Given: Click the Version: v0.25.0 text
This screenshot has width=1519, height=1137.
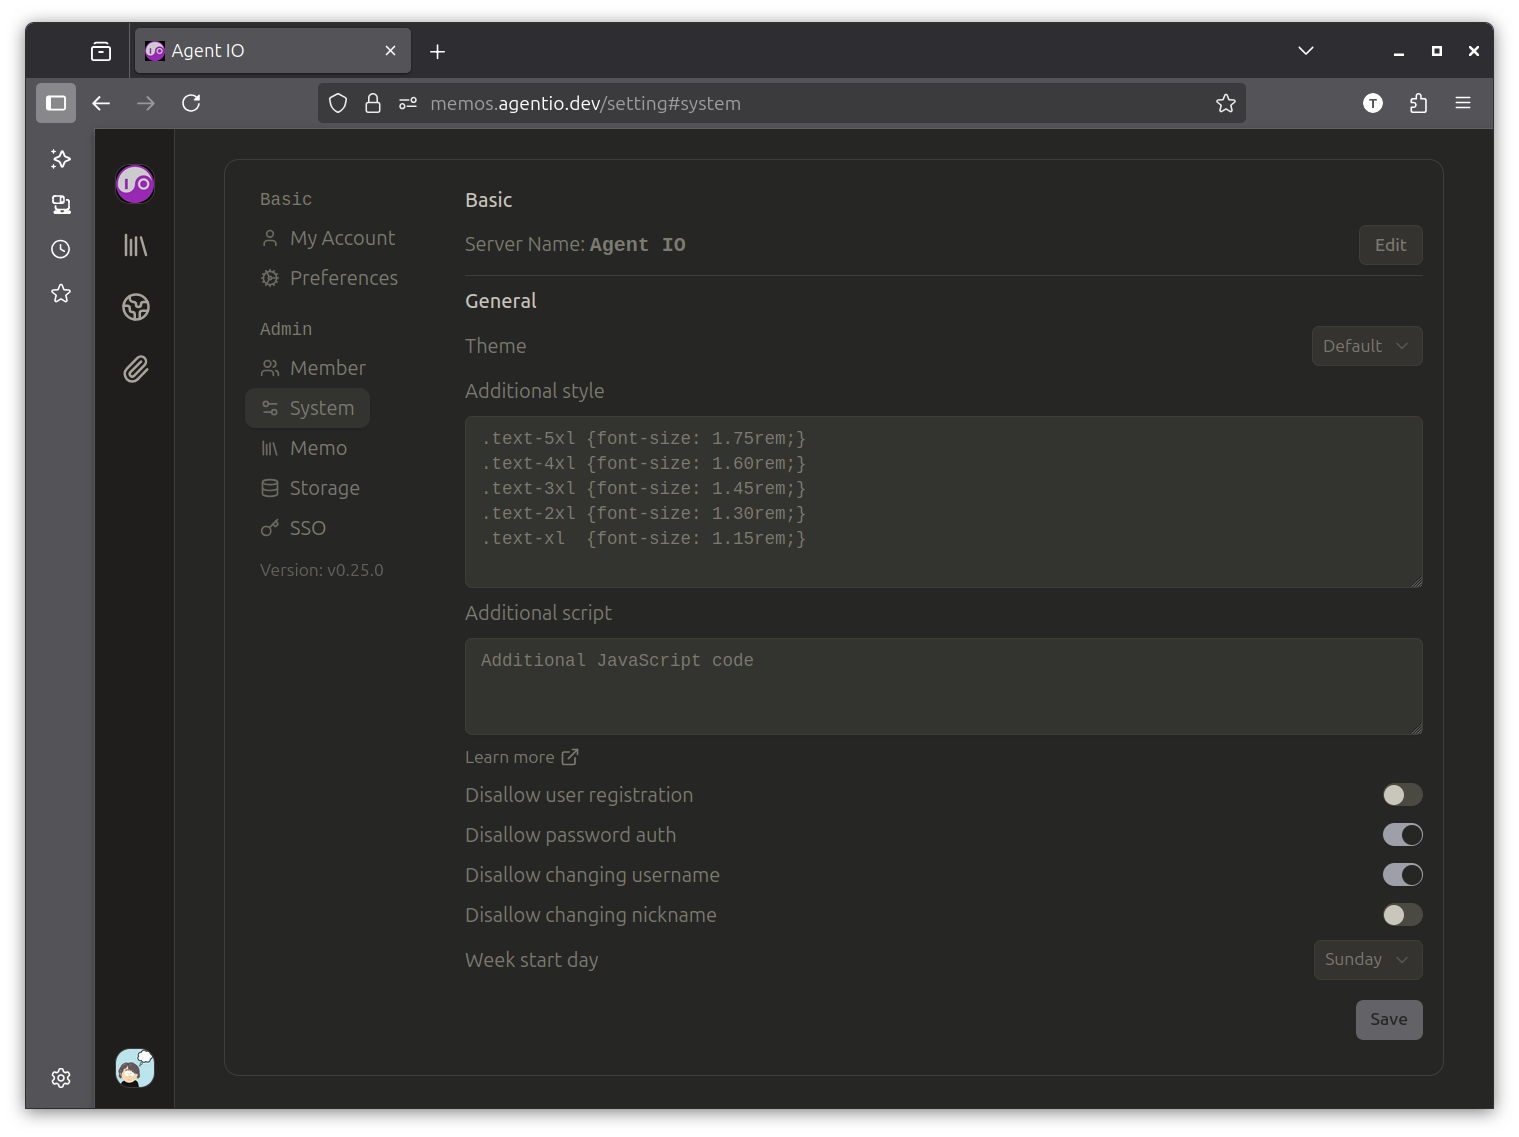Looking at the screenshot, I should [322, 570].
